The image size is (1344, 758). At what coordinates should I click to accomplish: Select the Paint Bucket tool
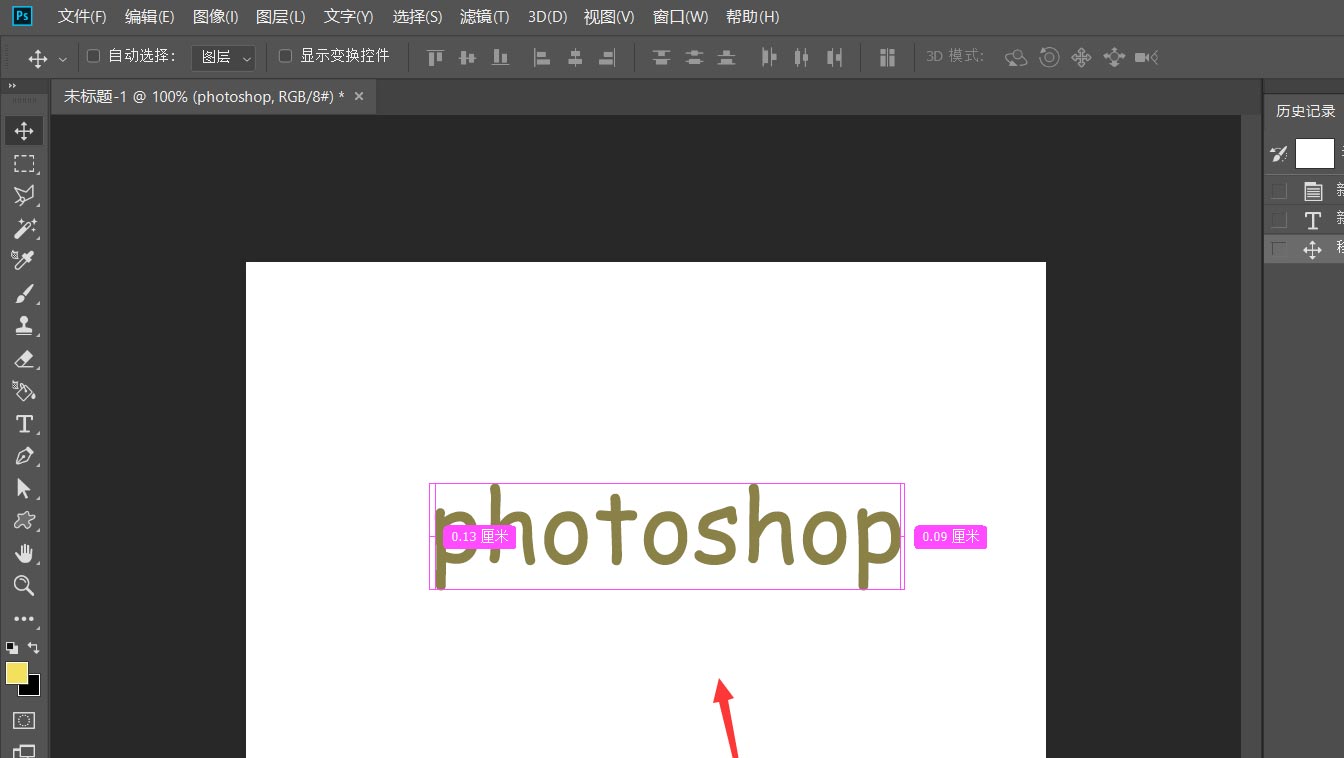(24, 391)
